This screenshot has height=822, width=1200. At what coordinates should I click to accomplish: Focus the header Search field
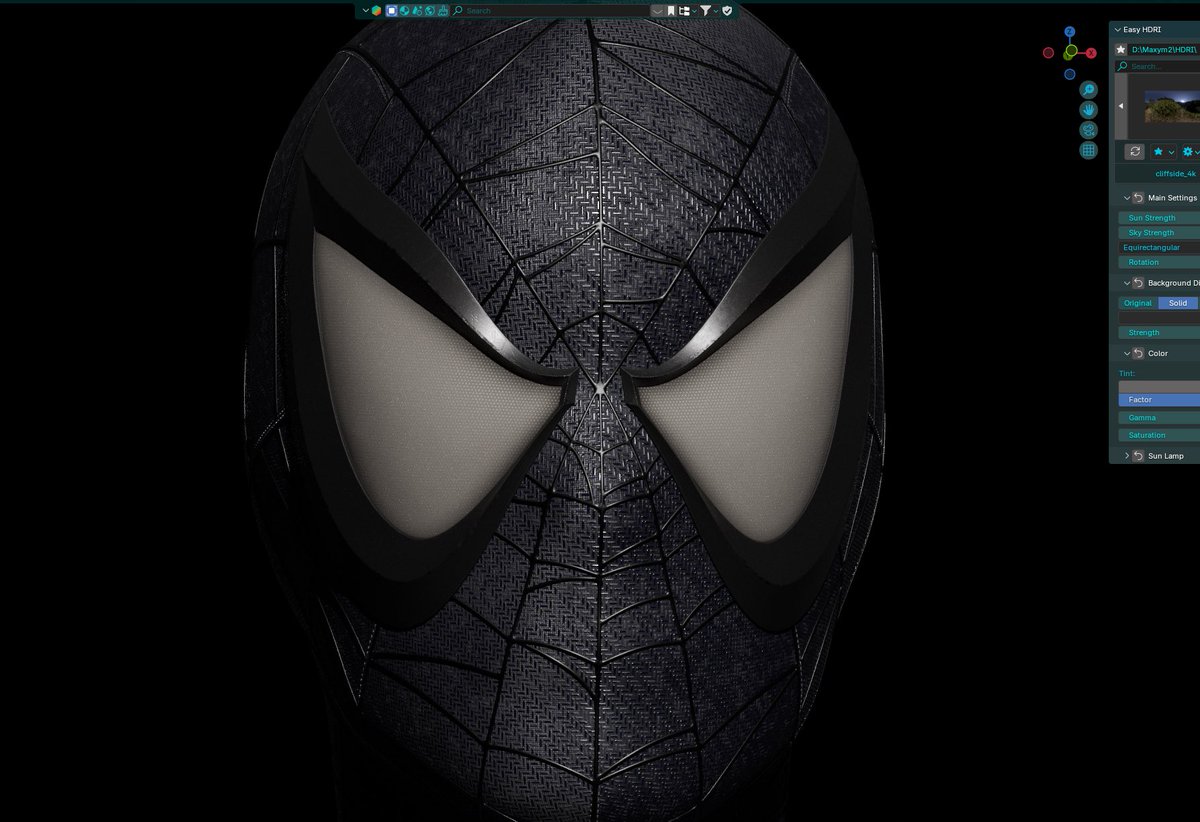click(551, 10)
